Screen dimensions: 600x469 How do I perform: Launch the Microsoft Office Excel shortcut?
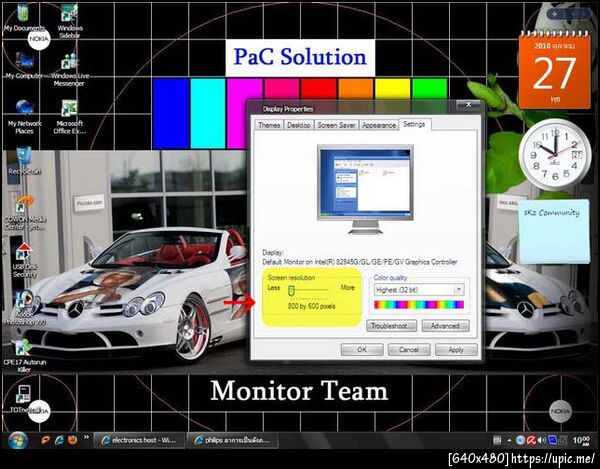pos(70,117)
